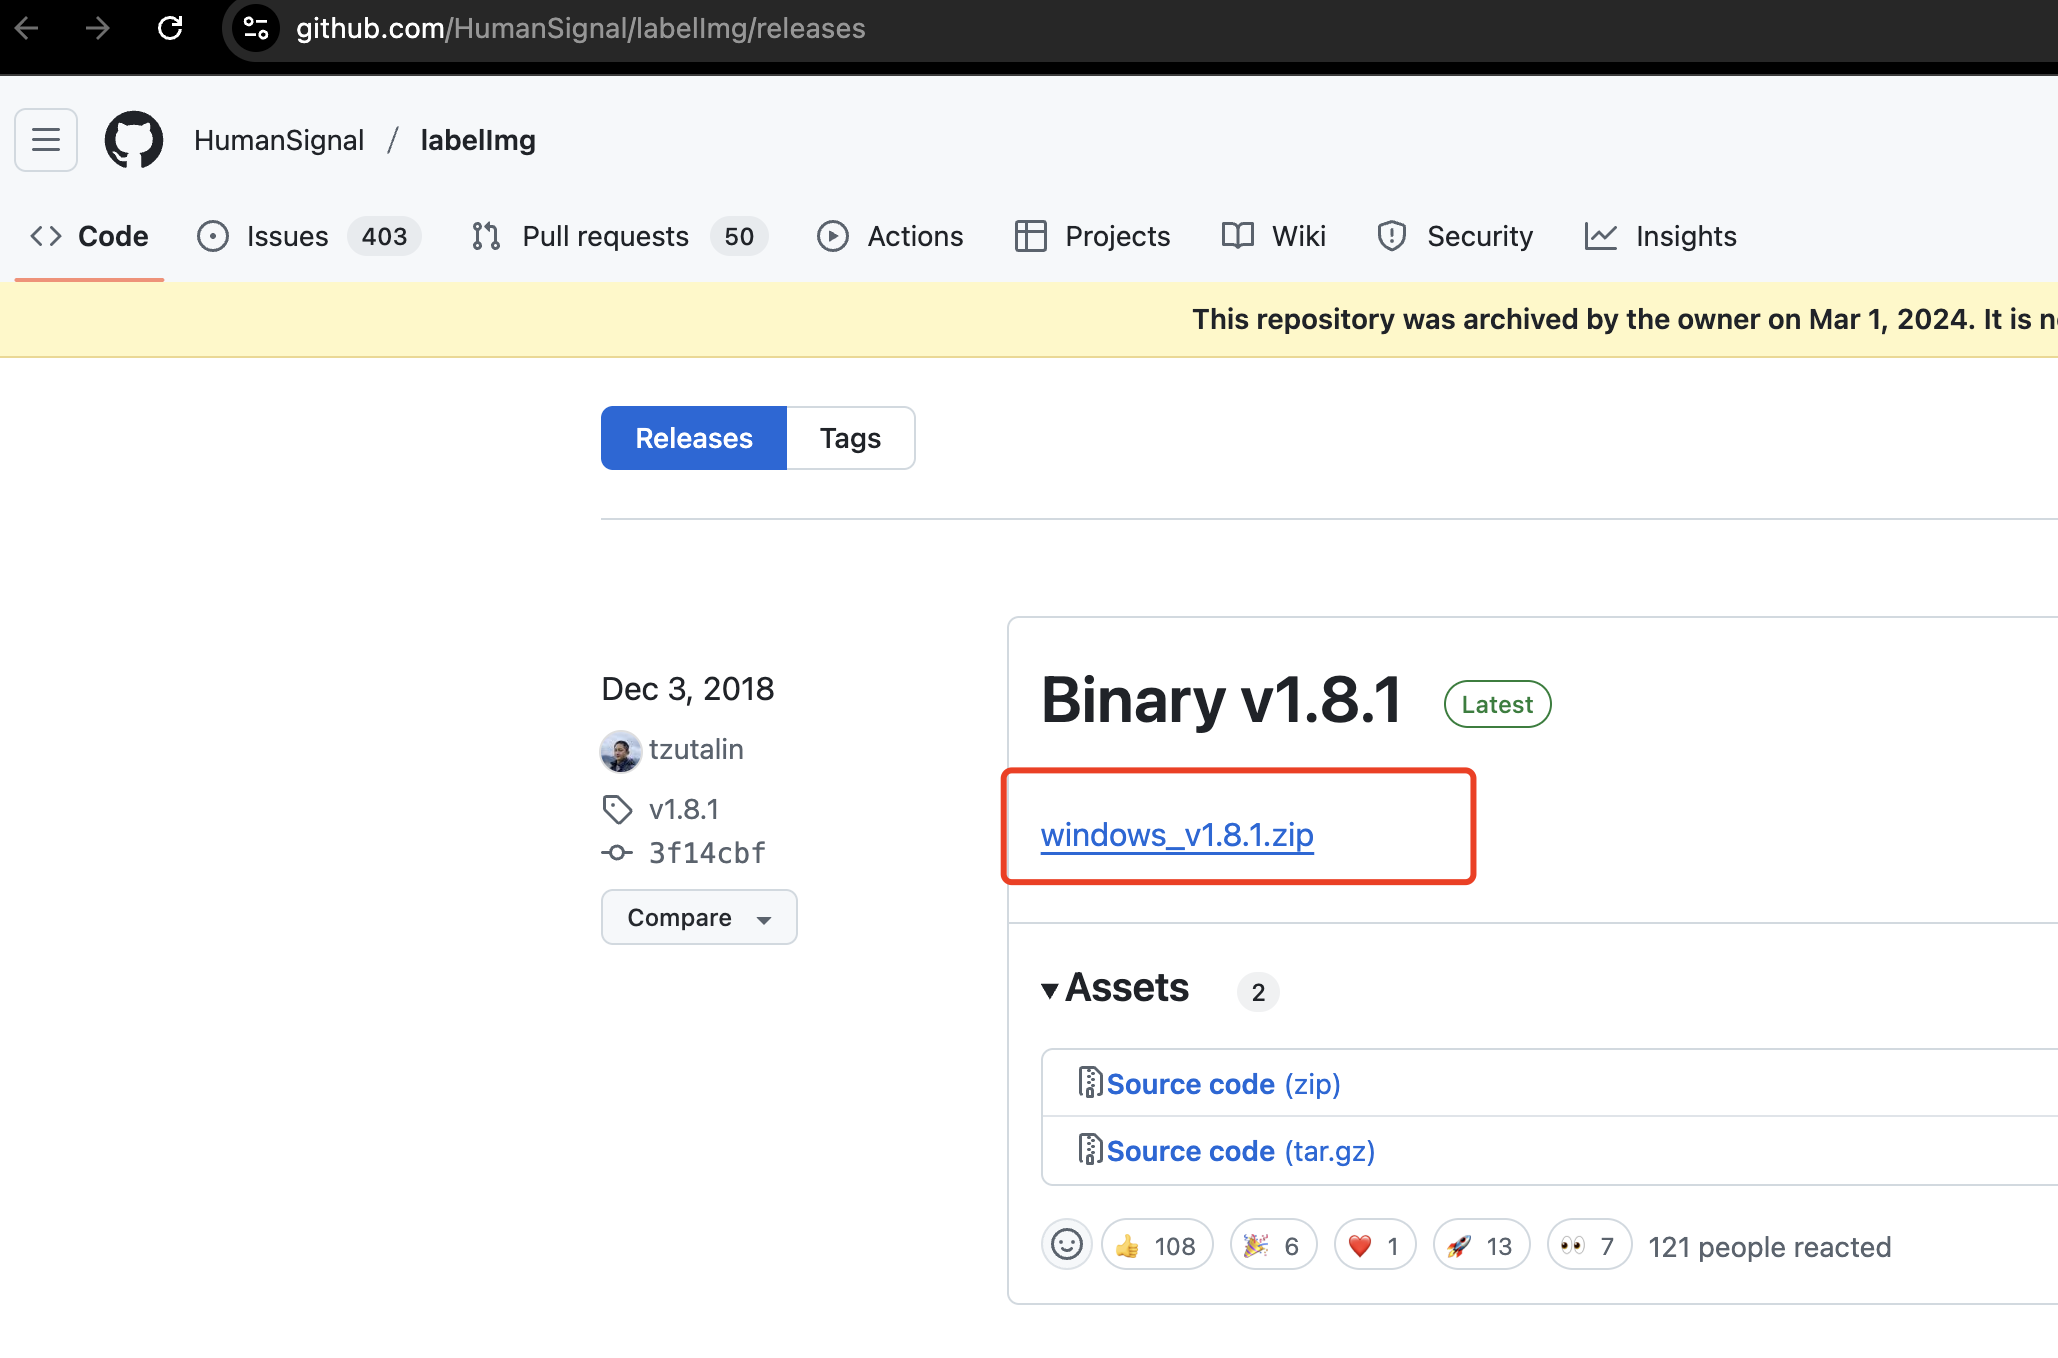Image resolution: width=2058 pixels, height=1358 pixels.
Task: Click the Dec 3, 2018 release date
Action: coord(688,689)
